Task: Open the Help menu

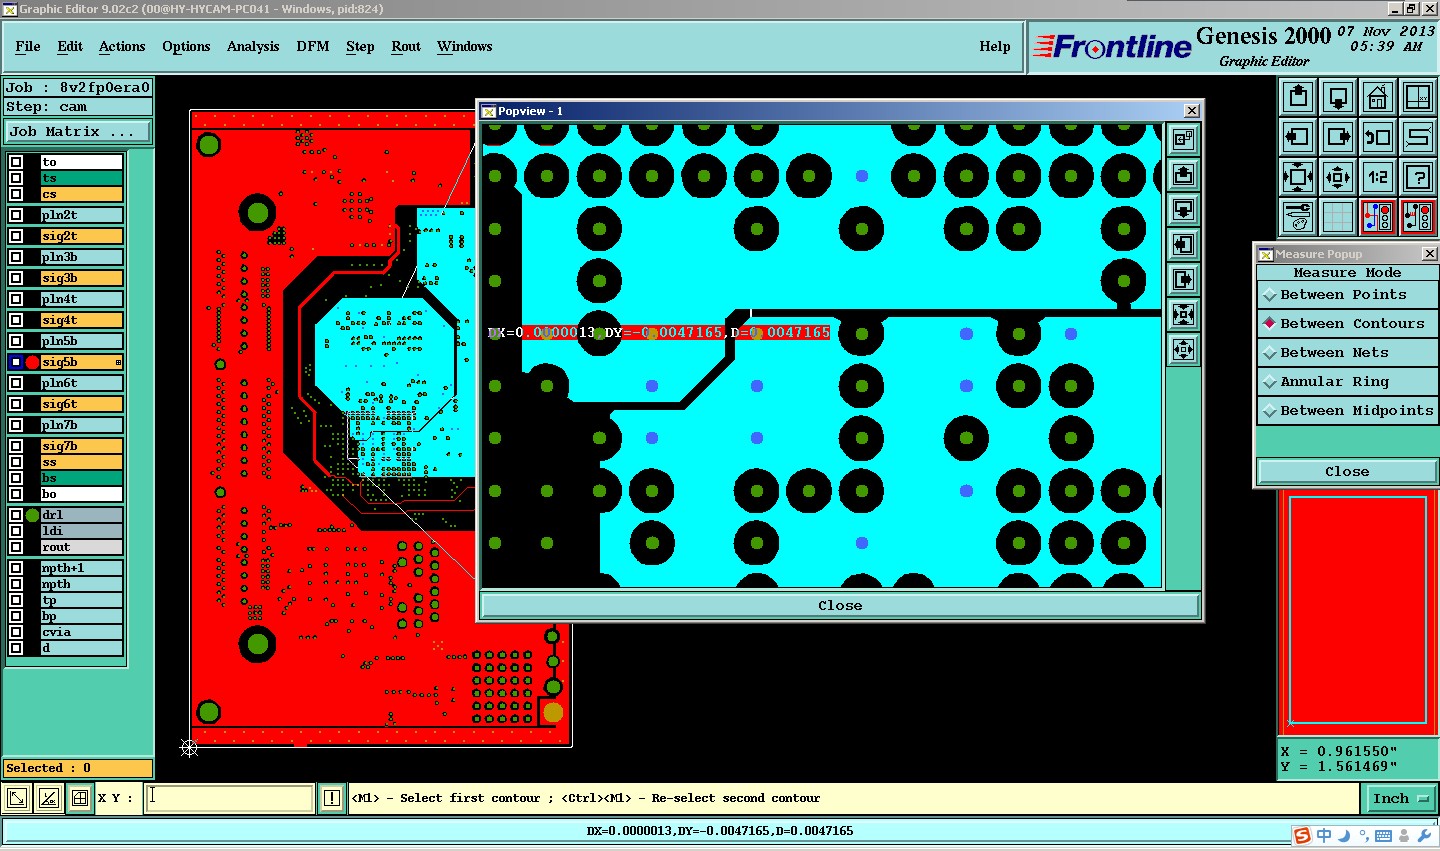Action: tap(995, 47)
